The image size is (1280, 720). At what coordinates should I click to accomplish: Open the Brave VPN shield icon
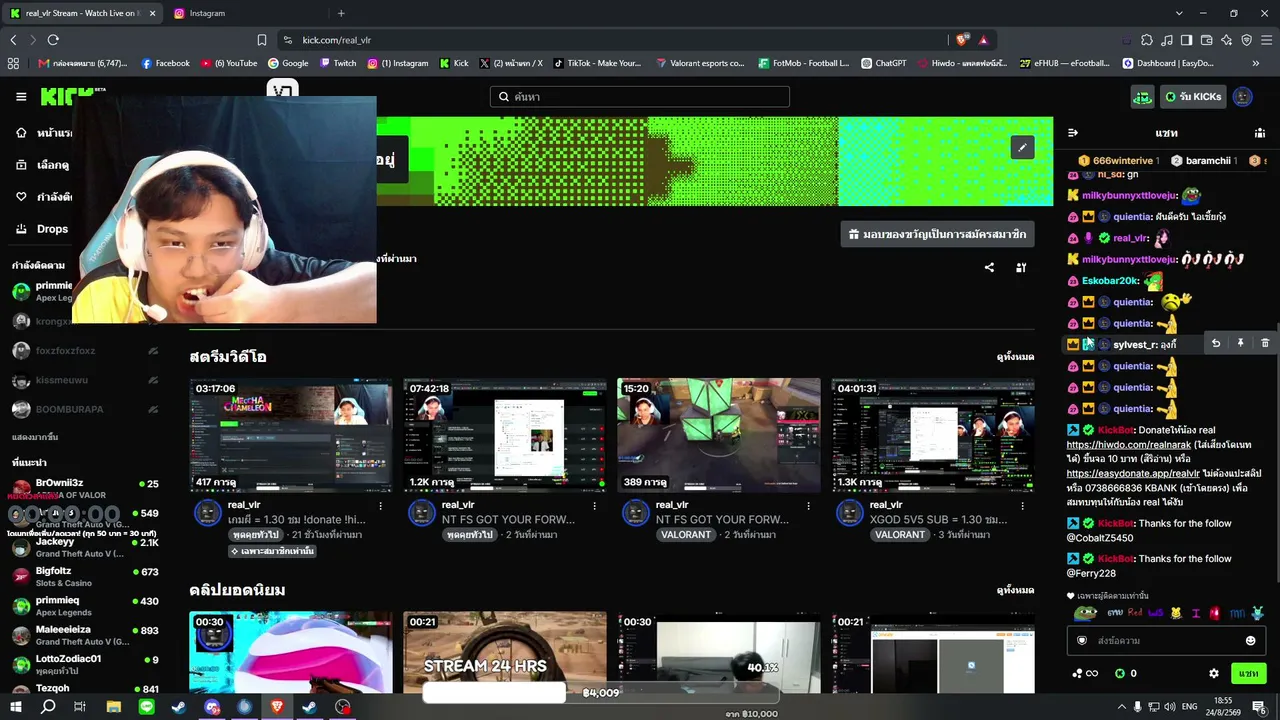1247,40
